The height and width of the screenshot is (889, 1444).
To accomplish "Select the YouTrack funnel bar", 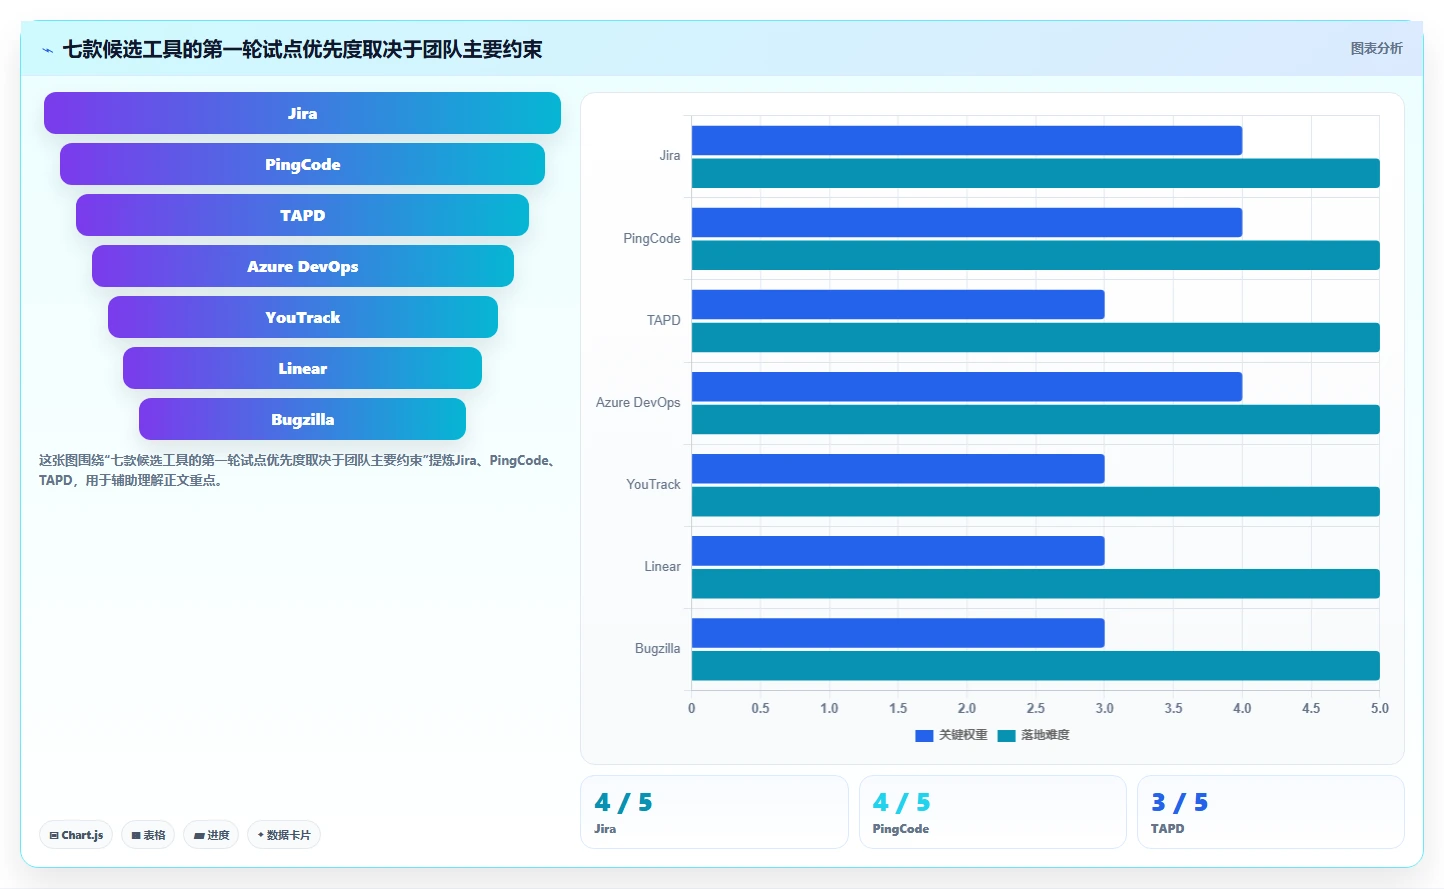I will tap(302, 317).
